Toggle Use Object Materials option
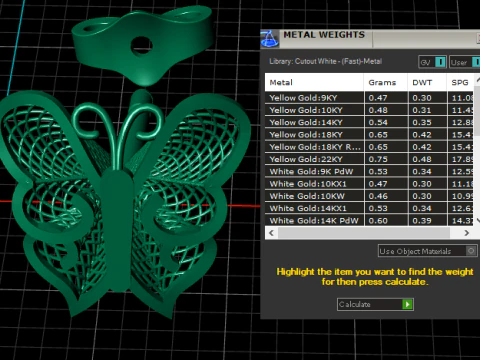This screenshot has height=360, width=480. click(x=428, y=251)
